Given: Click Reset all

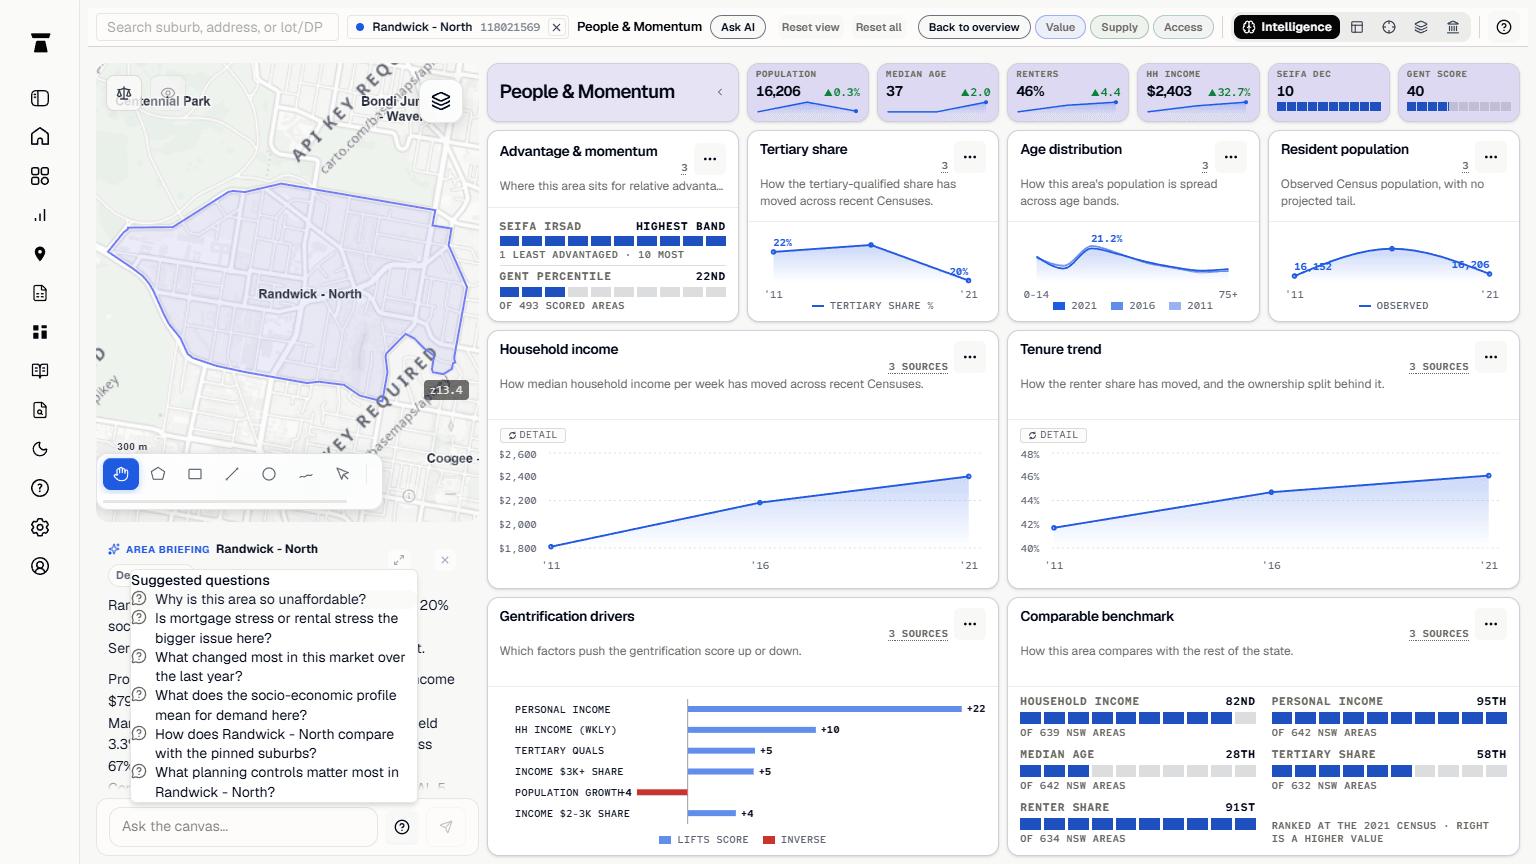Looking at the screenshot, I should point(878,27).
